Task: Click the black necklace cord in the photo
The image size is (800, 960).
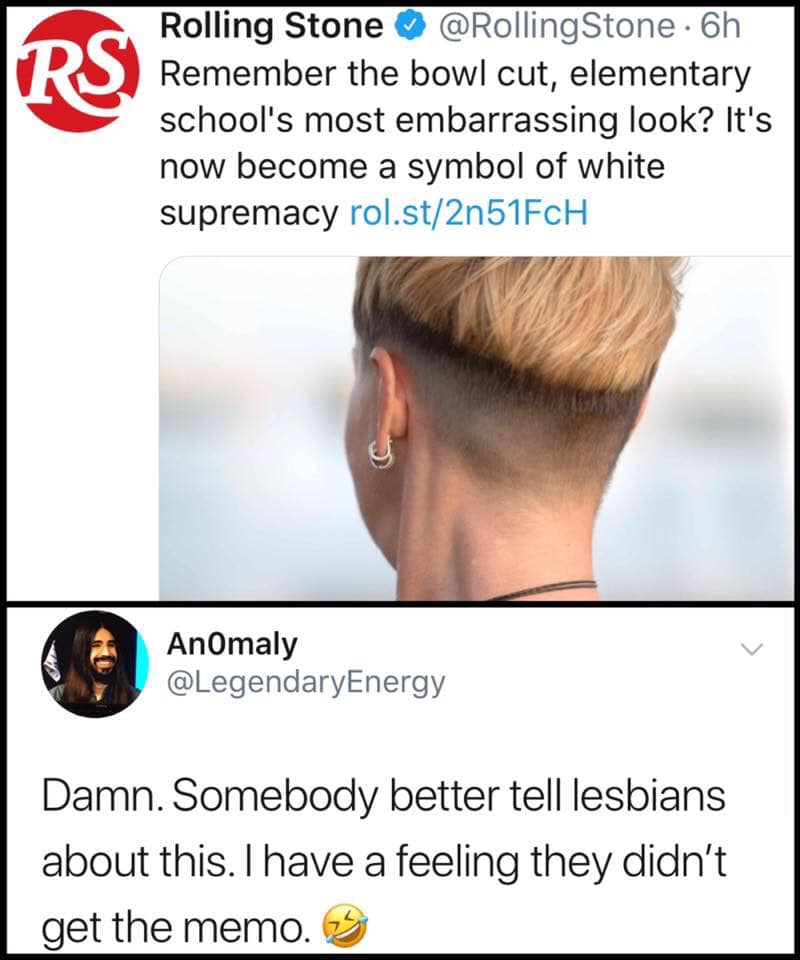Action: tap(542, 590)
